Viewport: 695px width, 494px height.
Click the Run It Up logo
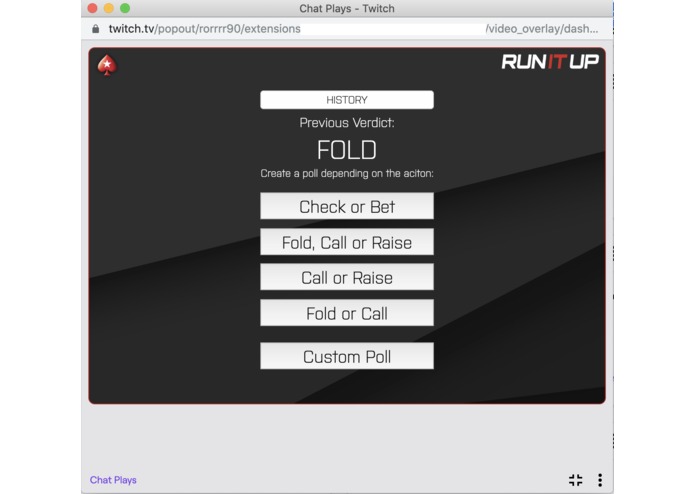pyautogui.click(x=550, y=62)
